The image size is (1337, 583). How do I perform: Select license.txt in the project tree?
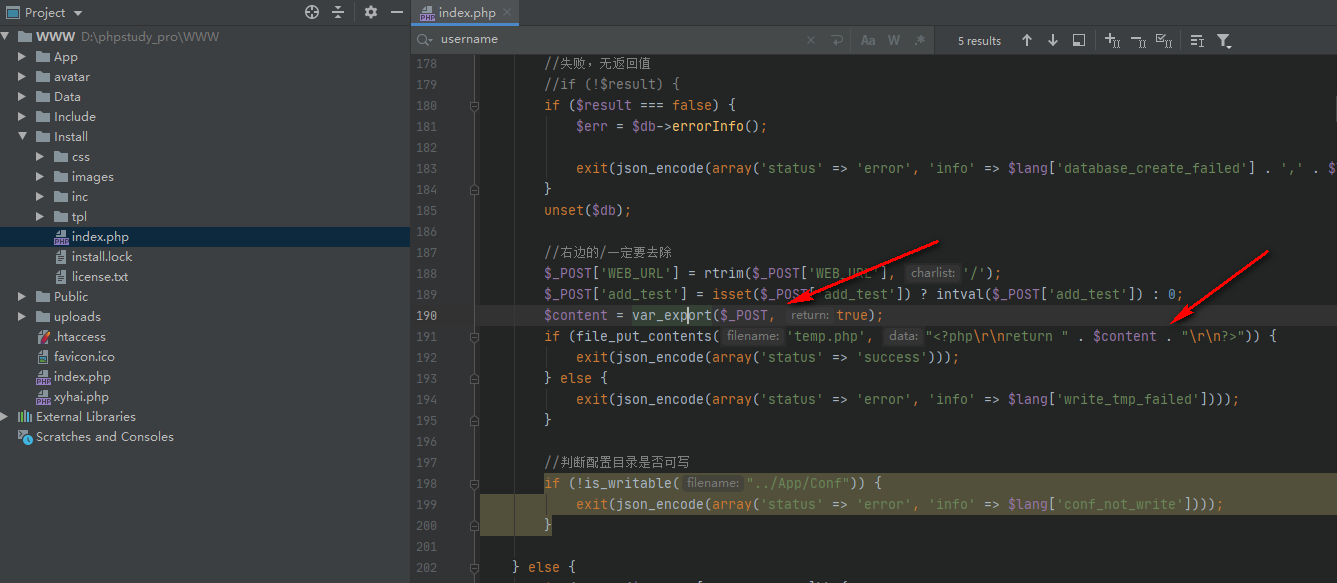click(100, 277)
